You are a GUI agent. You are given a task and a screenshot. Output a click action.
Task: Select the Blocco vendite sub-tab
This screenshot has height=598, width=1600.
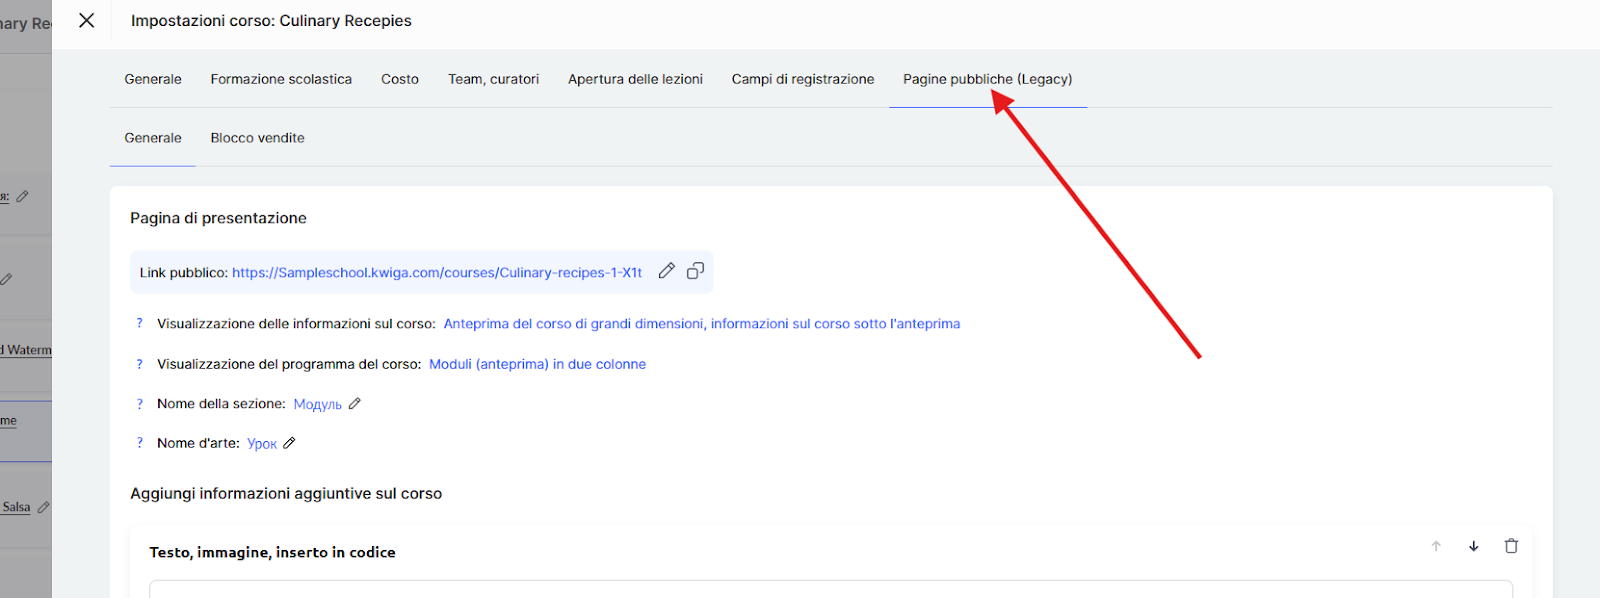click(x=257, y=138)
